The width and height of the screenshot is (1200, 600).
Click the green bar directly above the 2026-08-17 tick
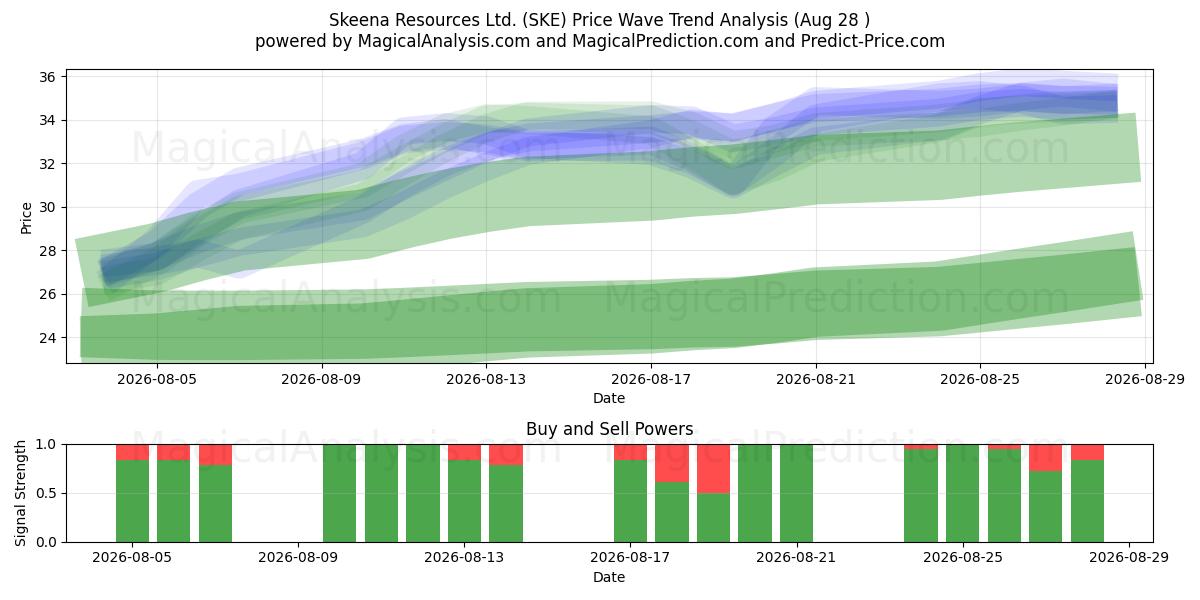point(631,501)
